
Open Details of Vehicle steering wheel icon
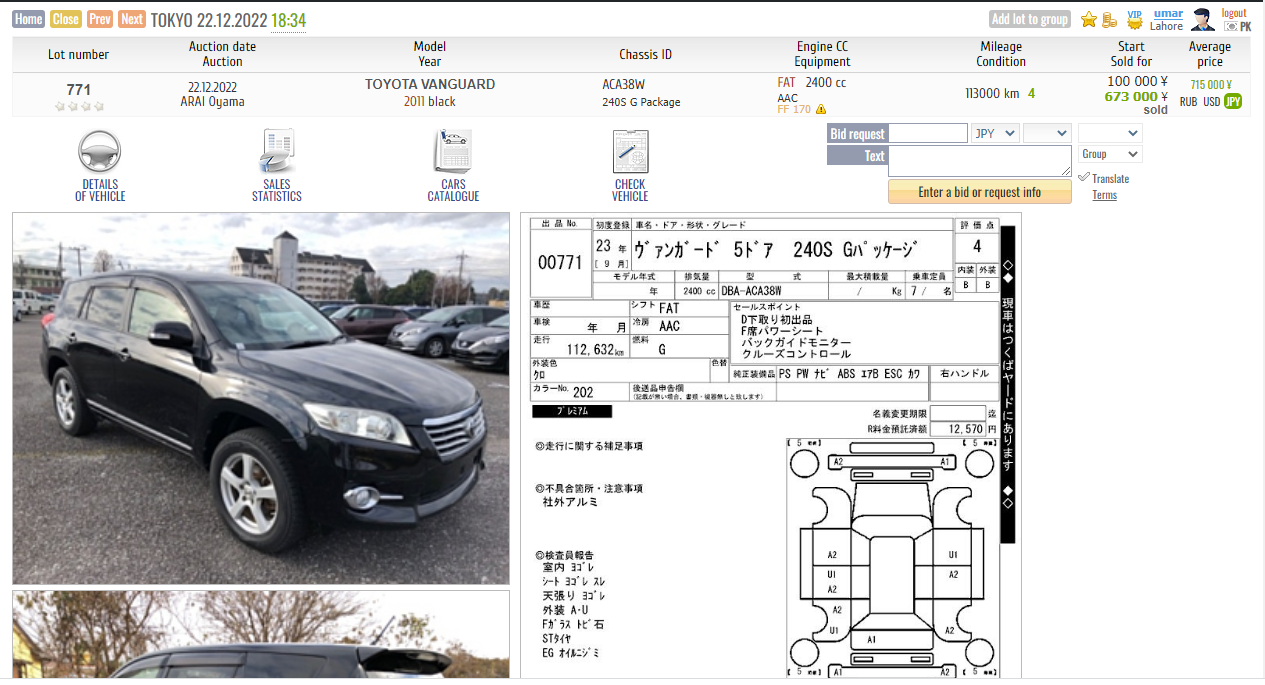(x=99, y=152)
